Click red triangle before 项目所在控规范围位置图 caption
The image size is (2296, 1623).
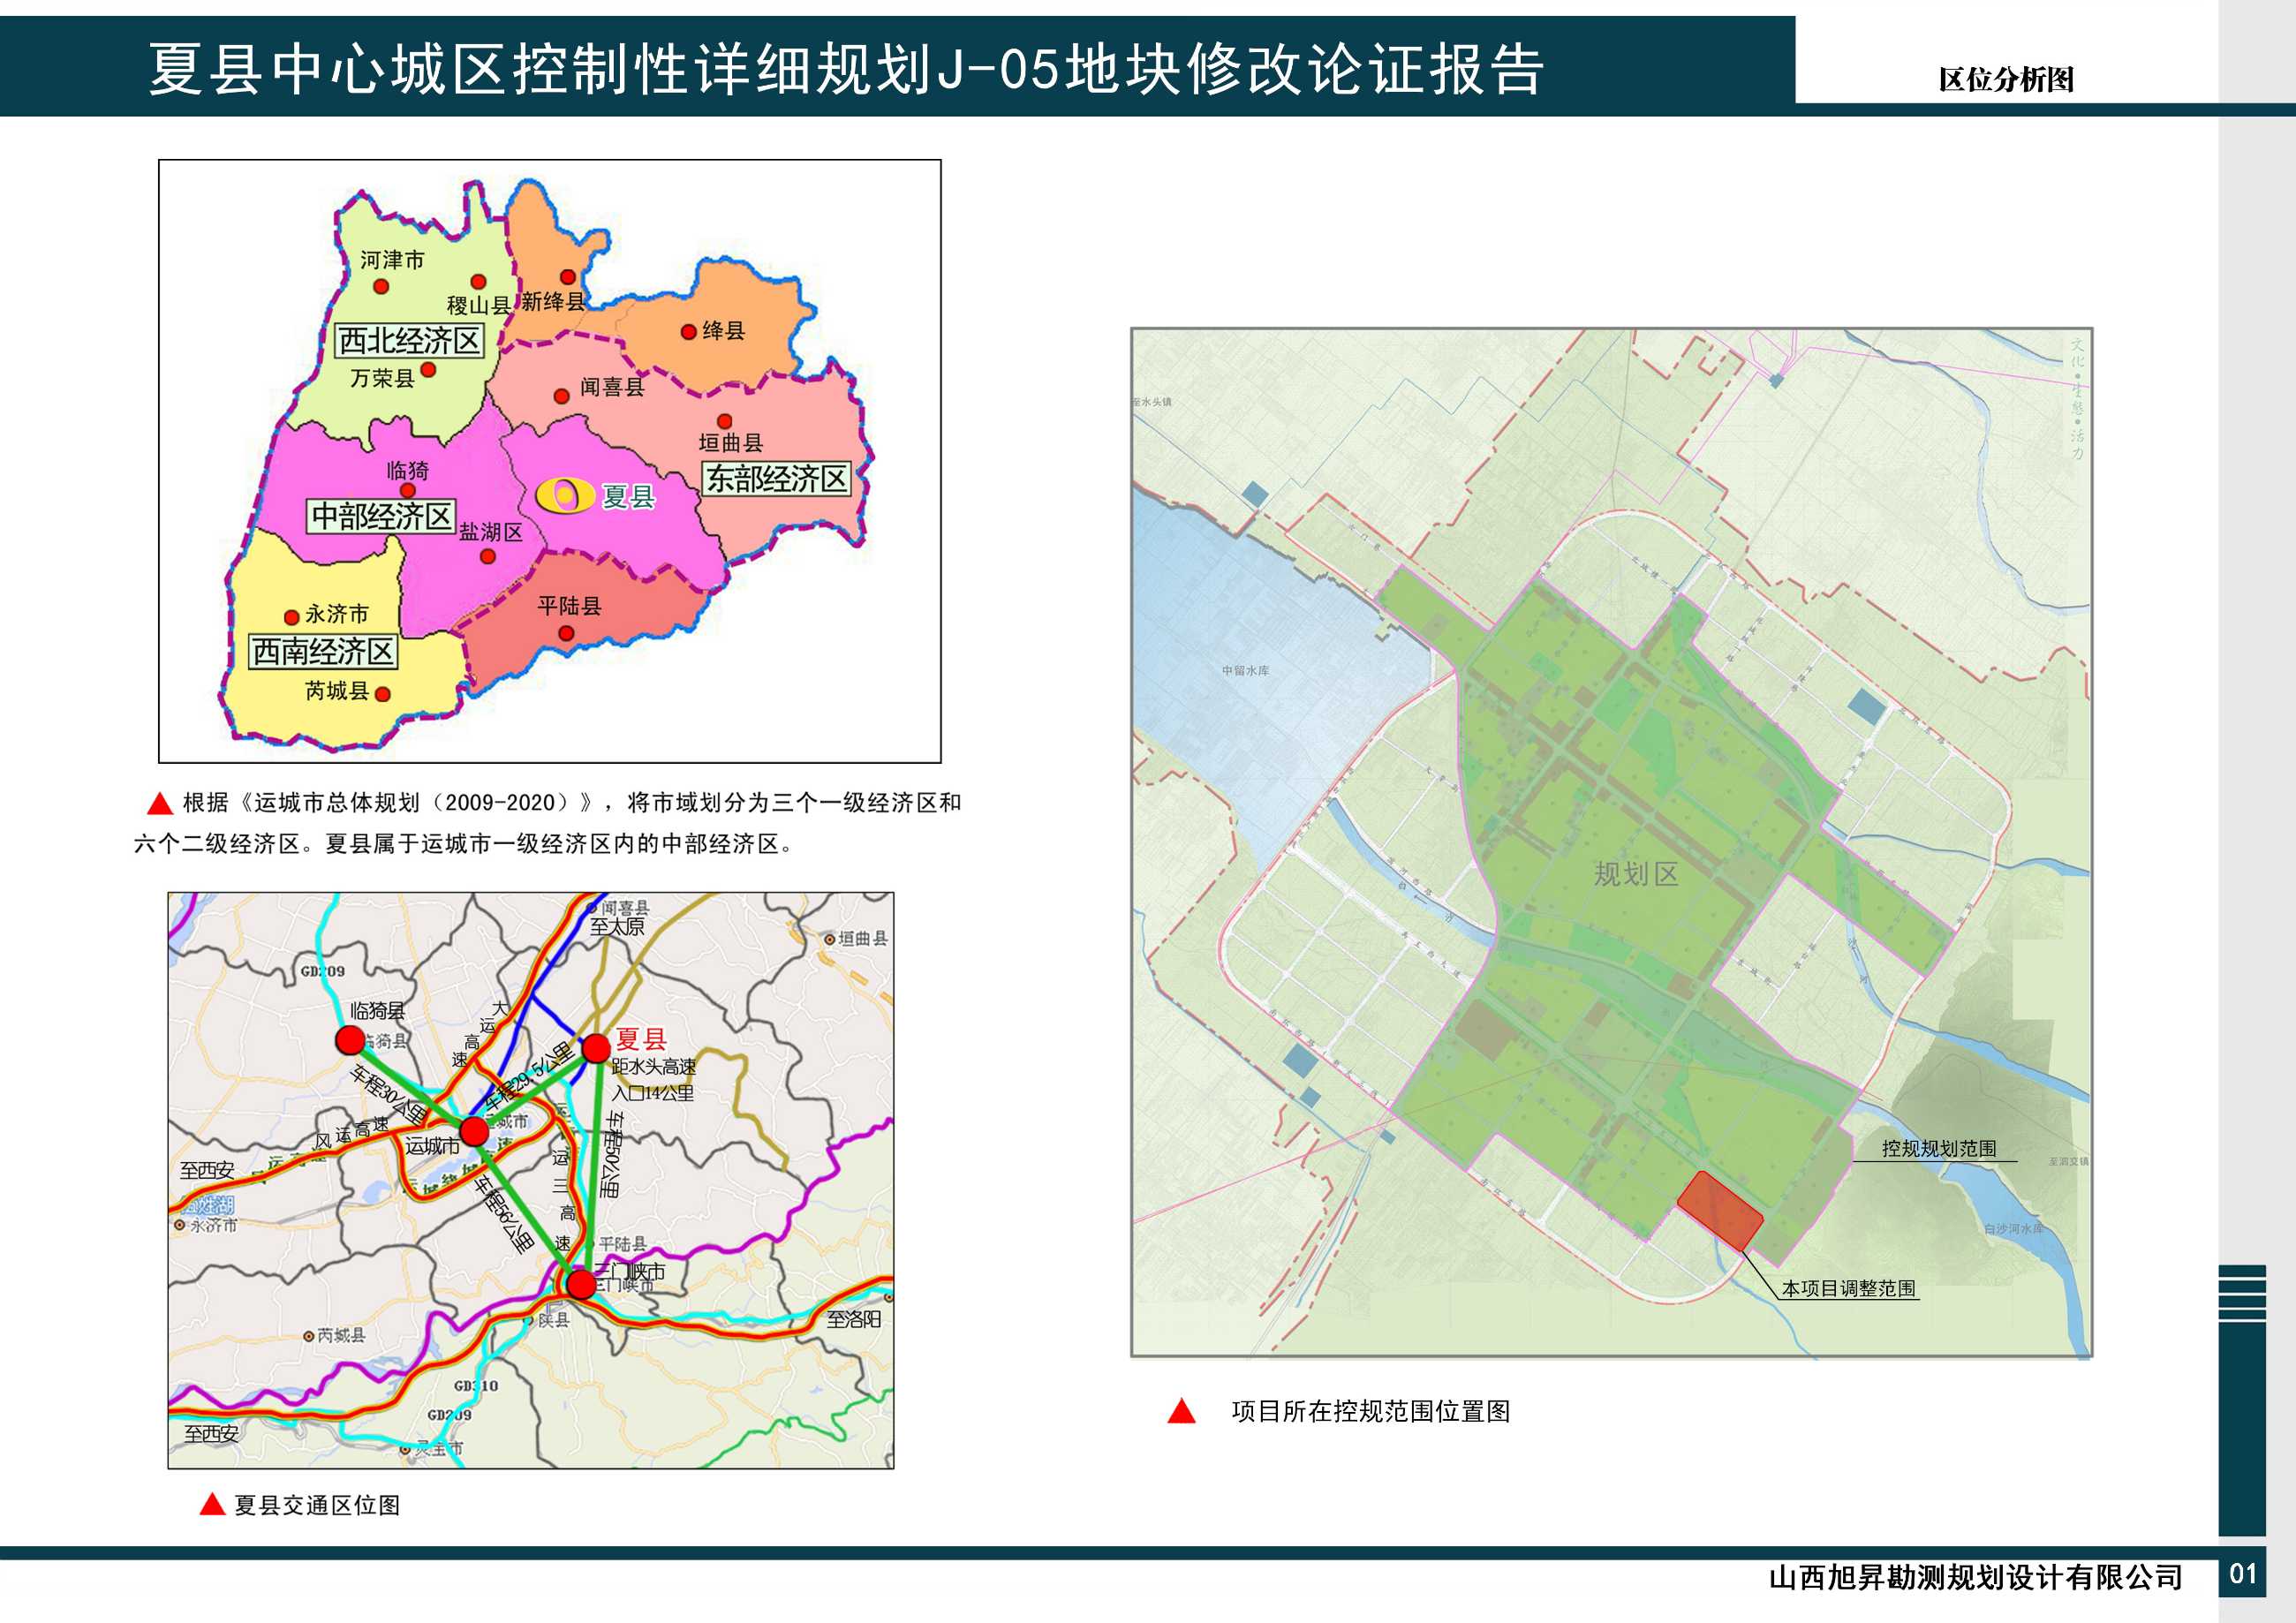(x=1182, y=1411)
